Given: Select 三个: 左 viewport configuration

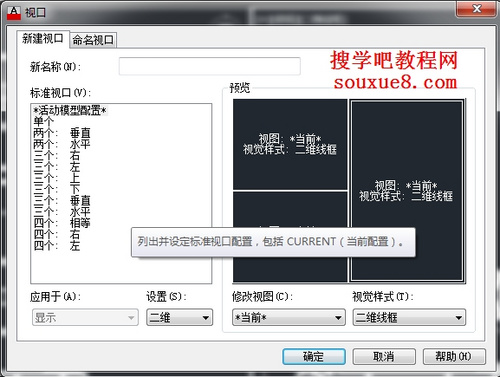Looking at the screenshot, I should pos(57,167).
